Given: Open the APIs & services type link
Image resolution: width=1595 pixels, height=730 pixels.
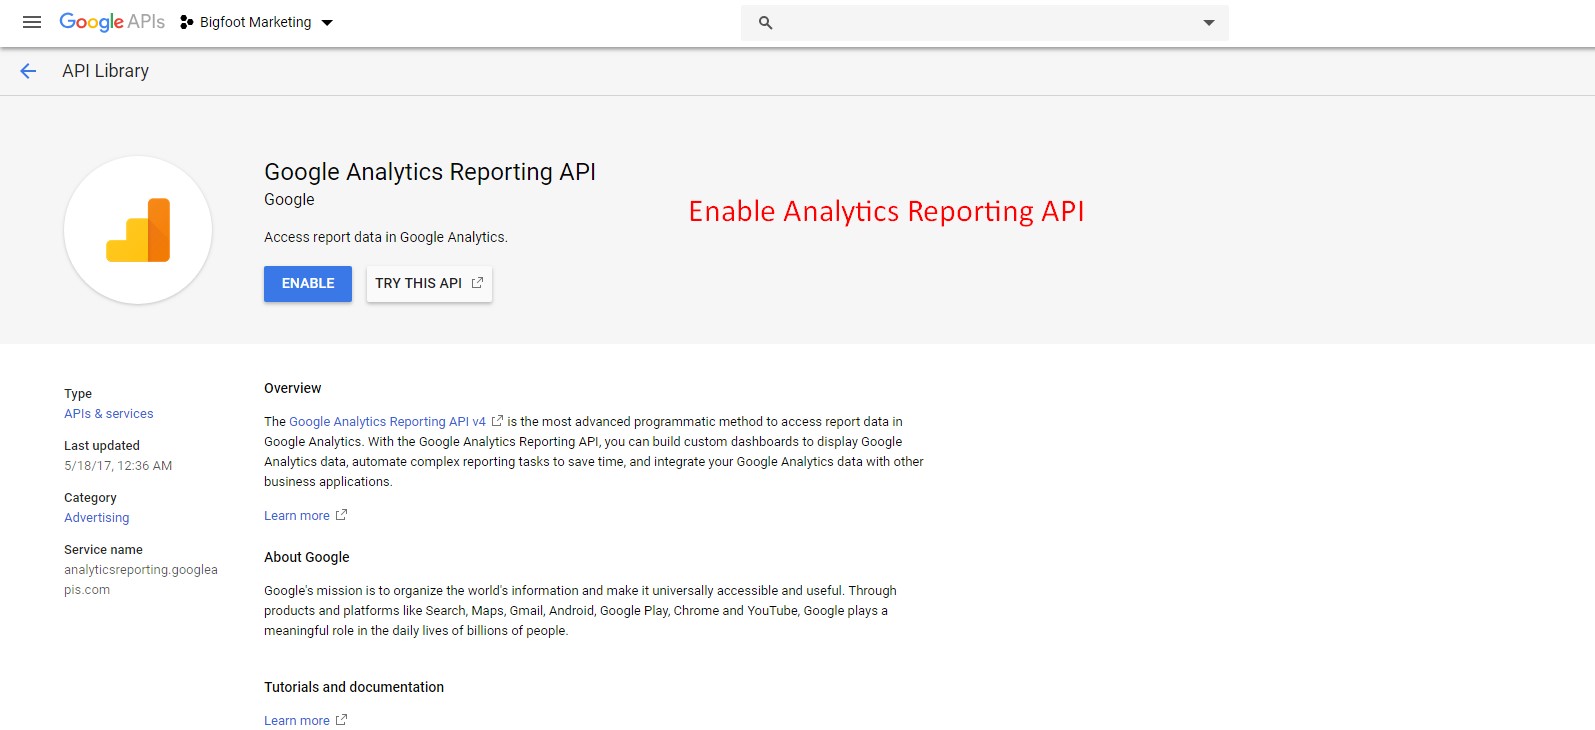Looking at the screenshot, I should tap(109, 414).
